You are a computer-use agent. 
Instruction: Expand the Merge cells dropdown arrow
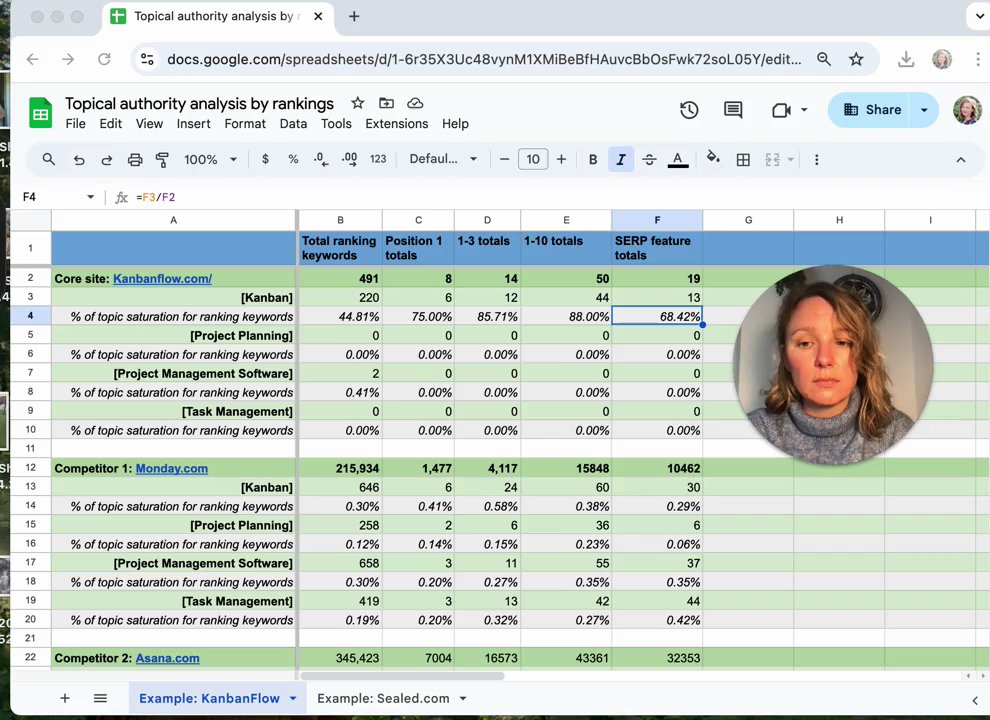point(790,160)
